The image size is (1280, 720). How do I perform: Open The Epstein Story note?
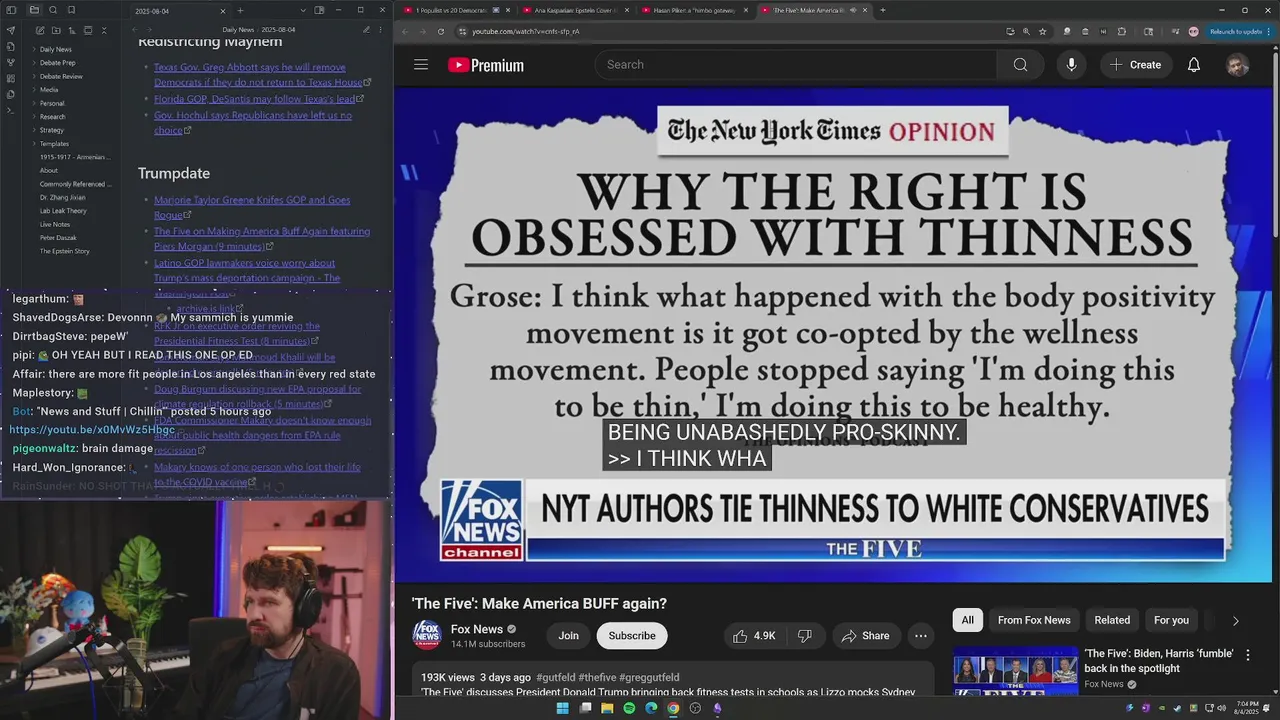click(64, 251)
